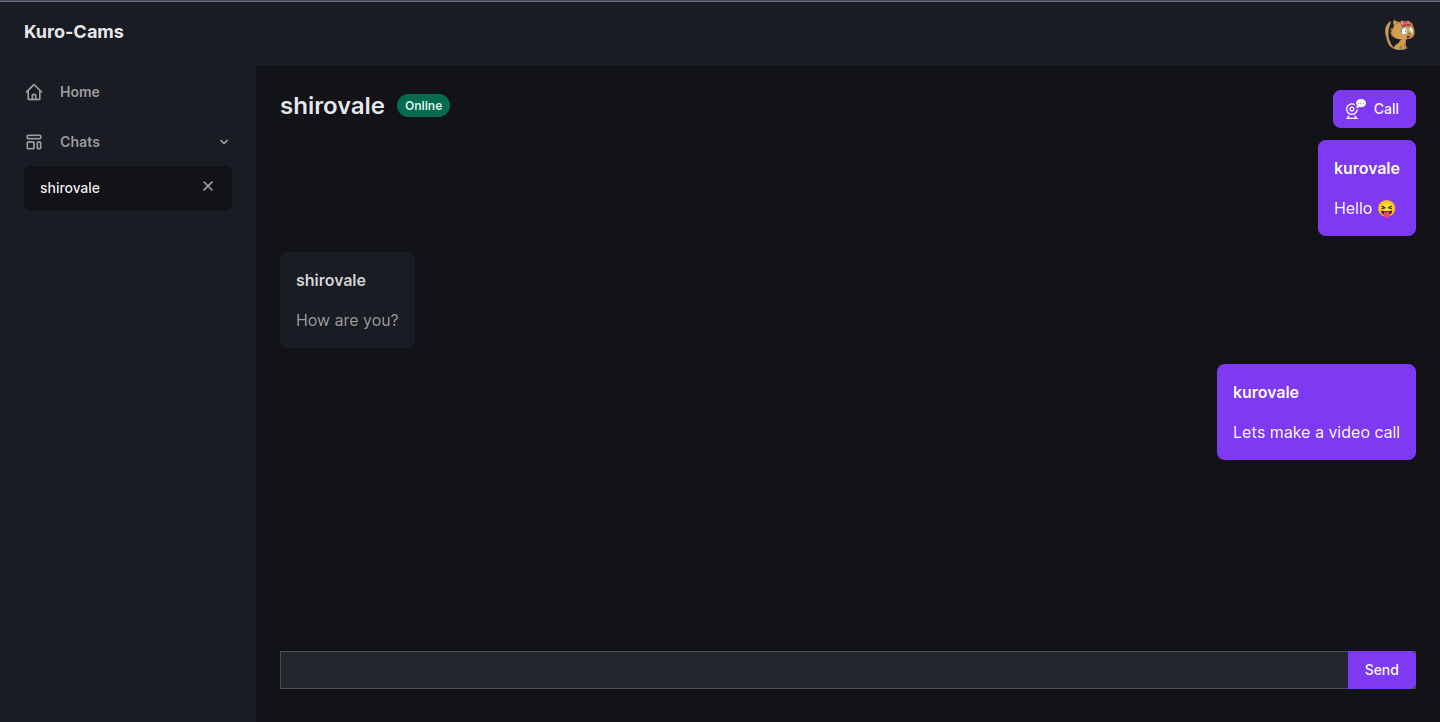Click the kuro vale sender name in last message

tap(1266, 392)
